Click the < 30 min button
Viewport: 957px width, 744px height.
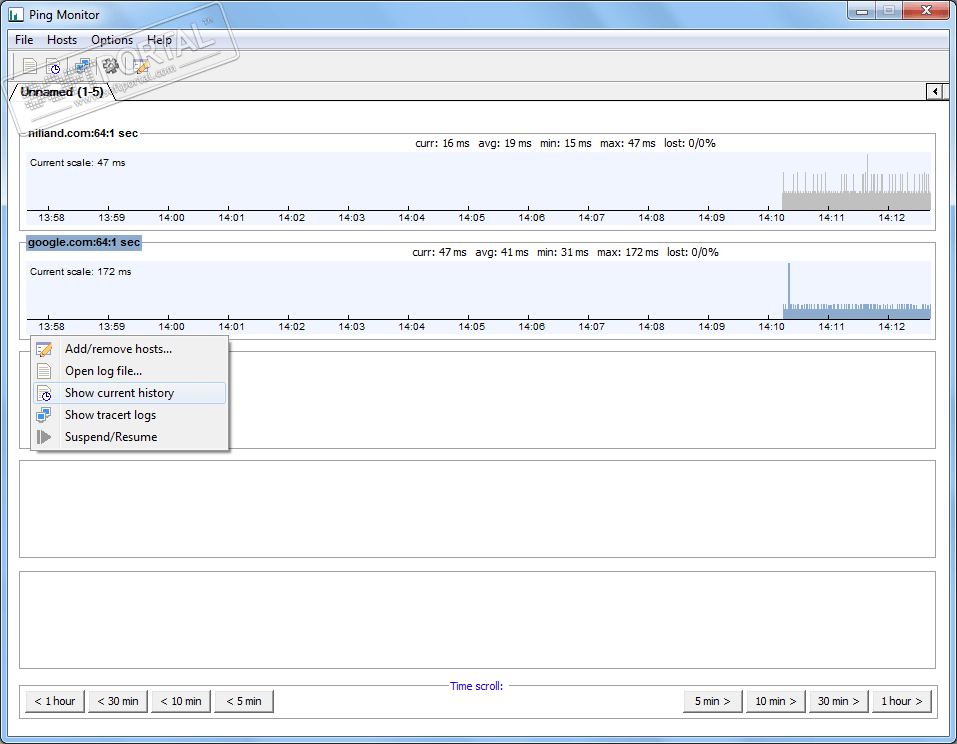pos(118,701)
